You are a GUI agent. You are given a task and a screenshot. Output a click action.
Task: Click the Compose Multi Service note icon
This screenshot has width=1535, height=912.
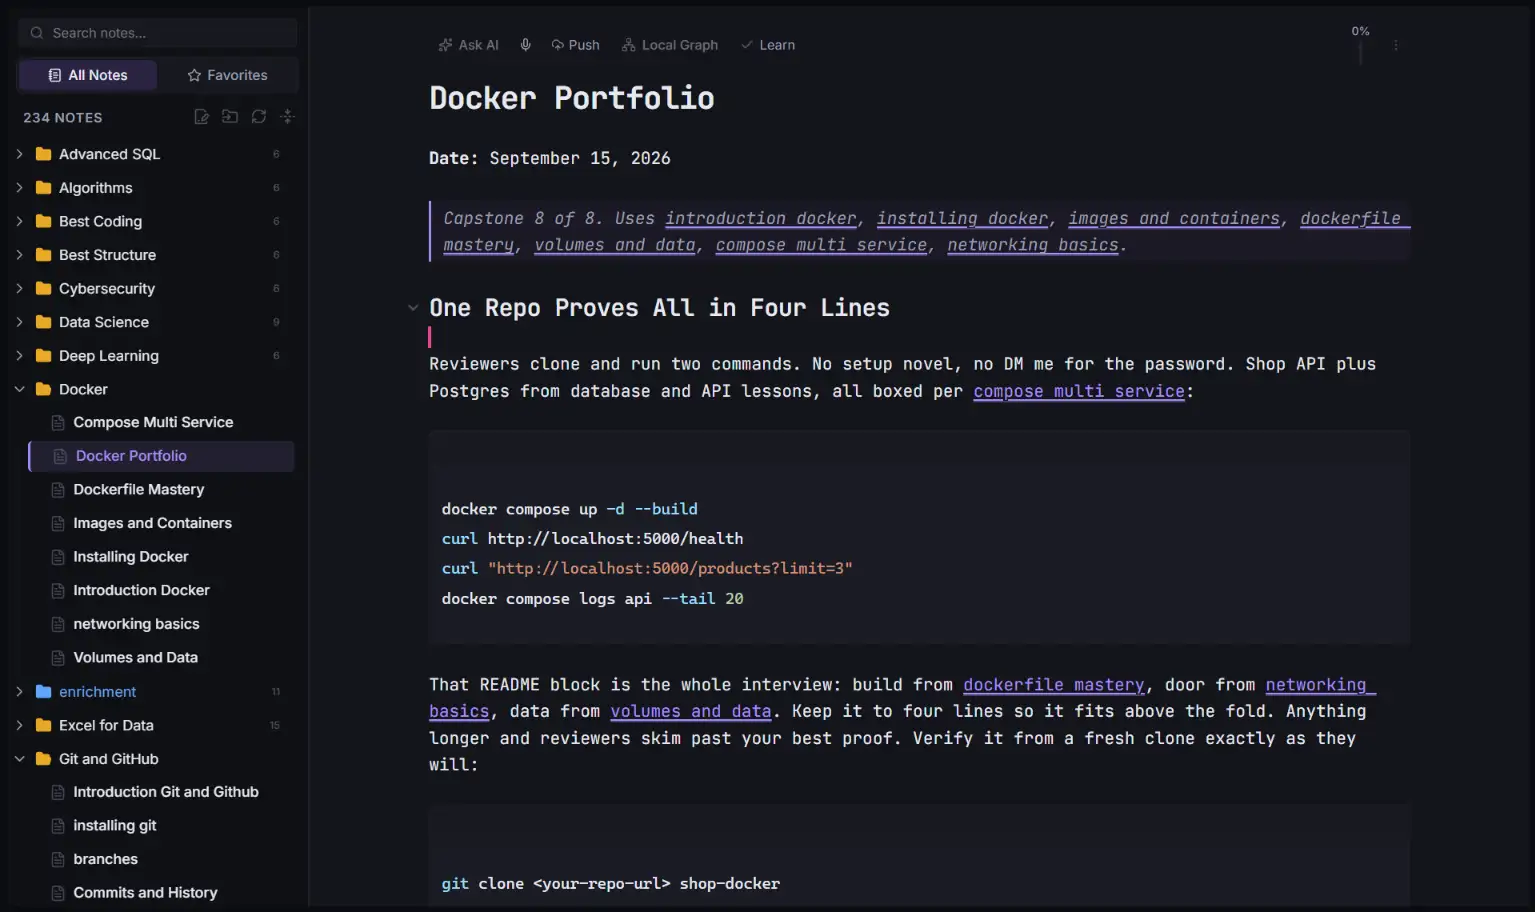[58, 423]
